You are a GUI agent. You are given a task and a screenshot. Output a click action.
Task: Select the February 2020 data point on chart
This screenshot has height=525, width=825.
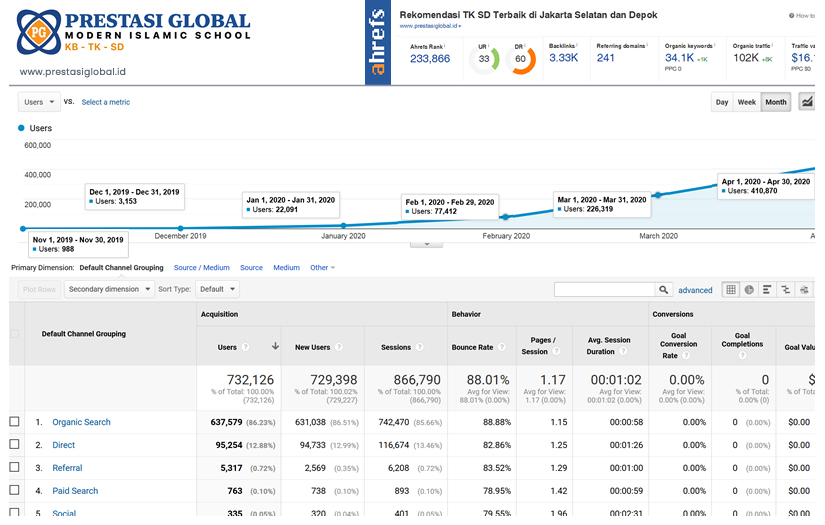click(x=505, y=217)
